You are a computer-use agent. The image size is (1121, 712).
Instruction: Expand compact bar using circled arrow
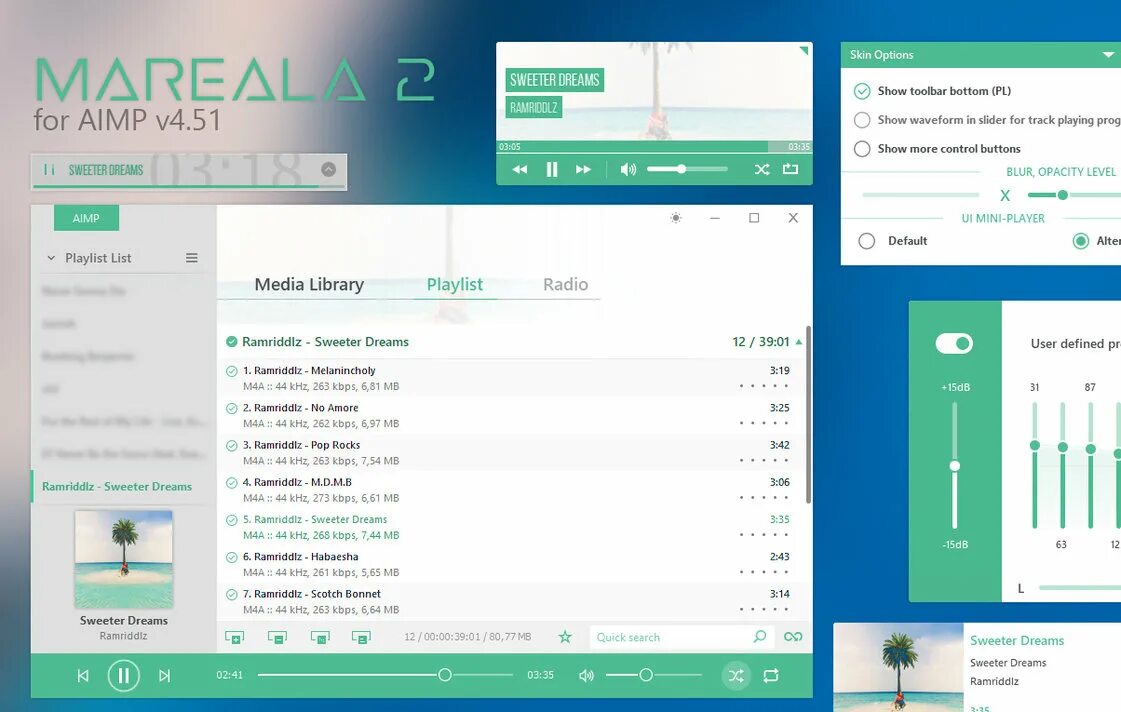(328, 169)
